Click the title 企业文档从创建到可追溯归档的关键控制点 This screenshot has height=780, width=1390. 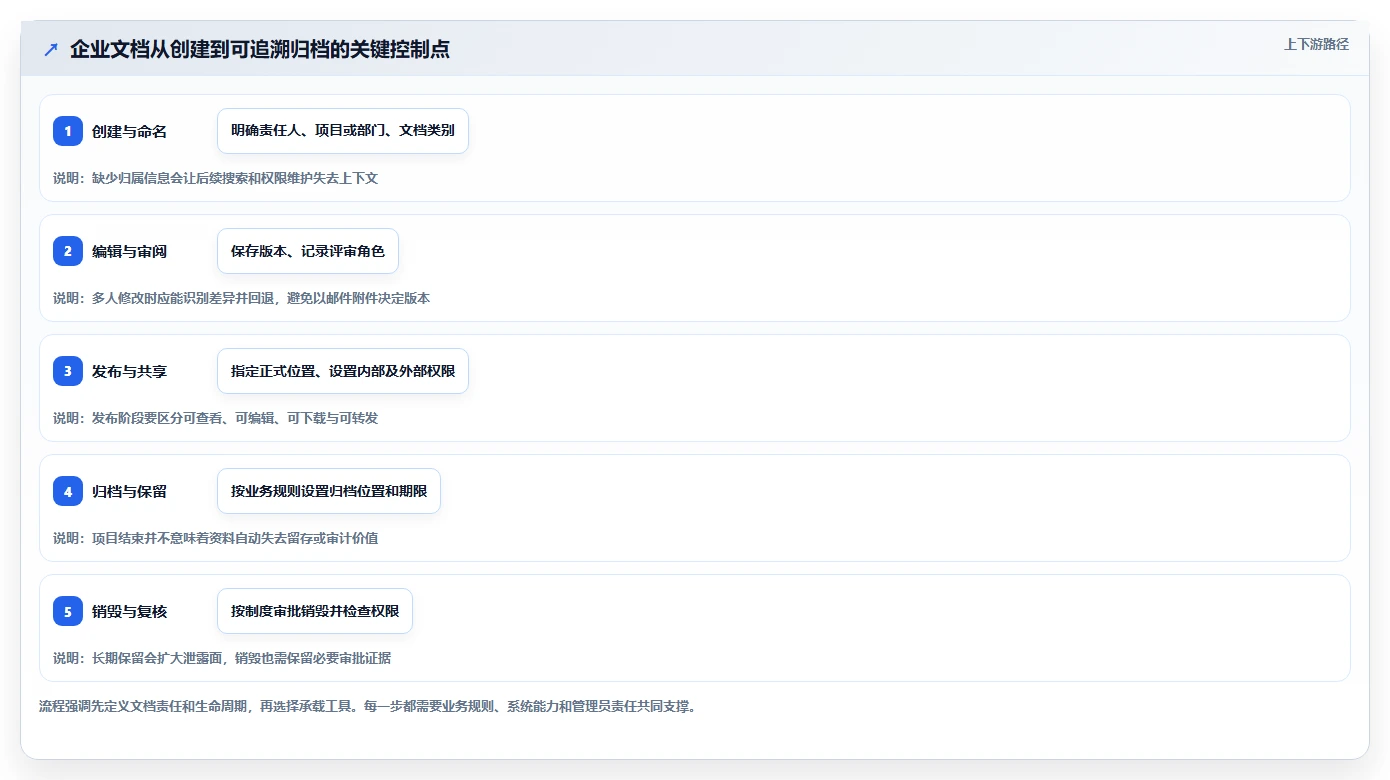260,49
